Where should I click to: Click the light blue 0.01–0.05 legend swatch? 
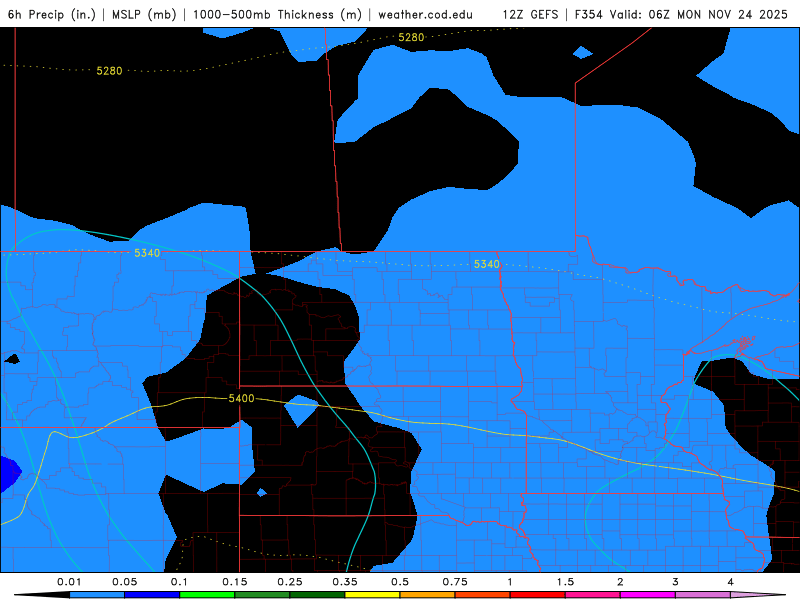click(x=97, y=595)
